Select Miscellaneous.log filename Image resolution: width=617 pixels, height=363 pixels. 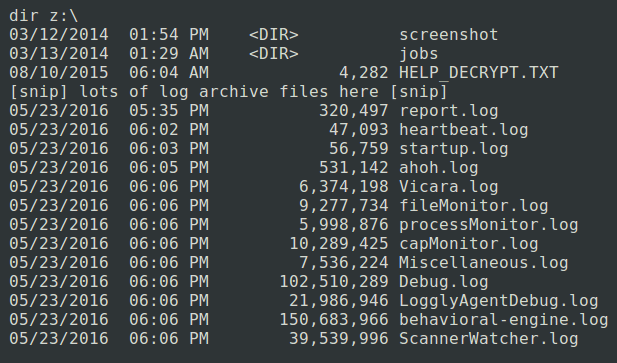pos(484,262)
